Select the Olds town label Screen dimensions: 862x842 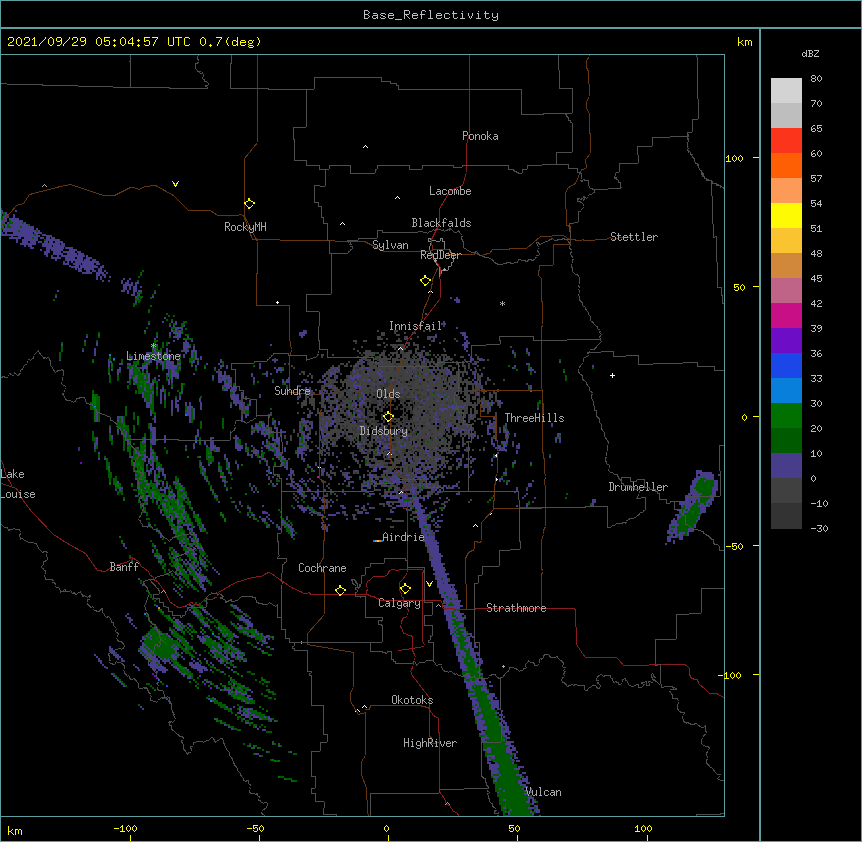point(388,394)
